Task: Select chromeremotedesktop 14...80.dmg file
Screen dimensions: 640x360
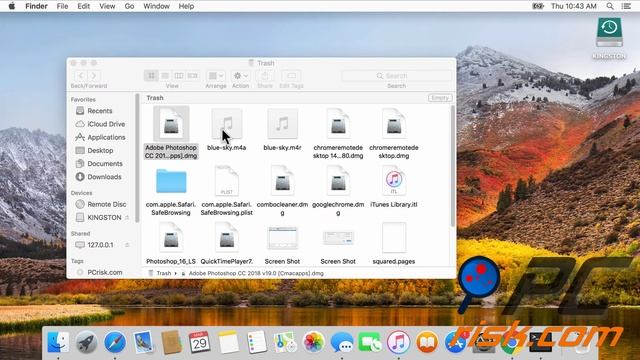Action: [x=338, y=124]
